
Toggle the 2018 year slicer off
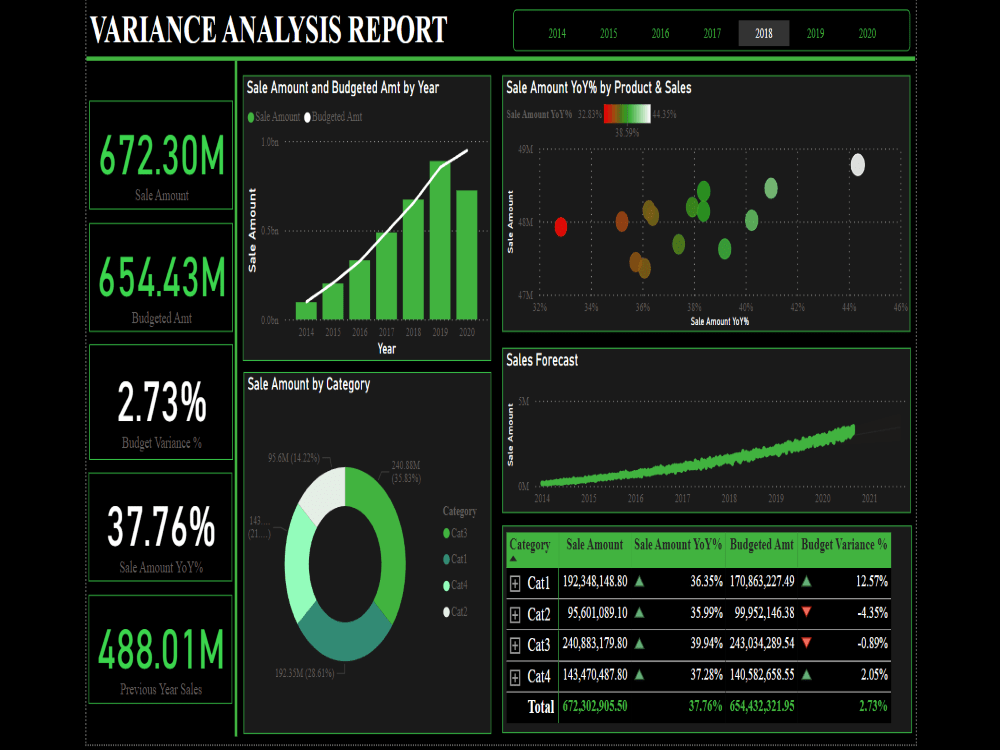[763, 33]
